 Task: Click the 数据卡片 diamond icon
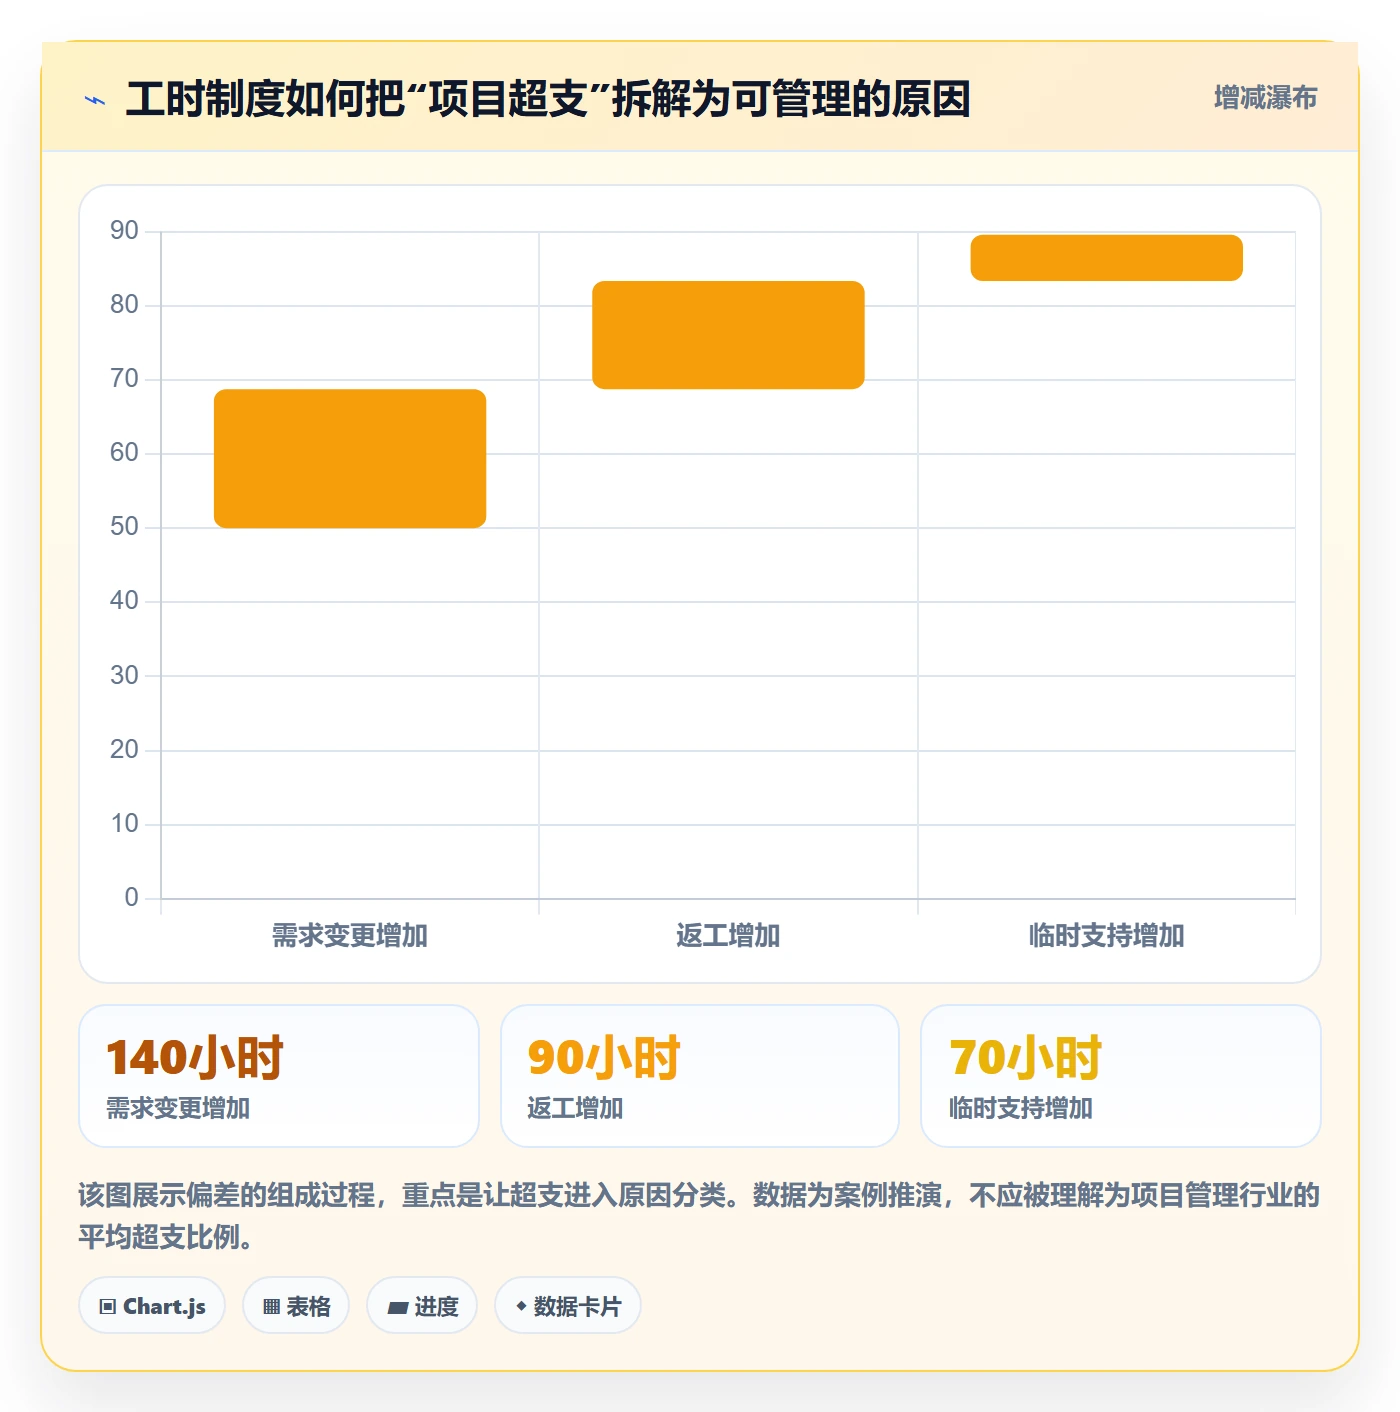tap(521, 1306)
